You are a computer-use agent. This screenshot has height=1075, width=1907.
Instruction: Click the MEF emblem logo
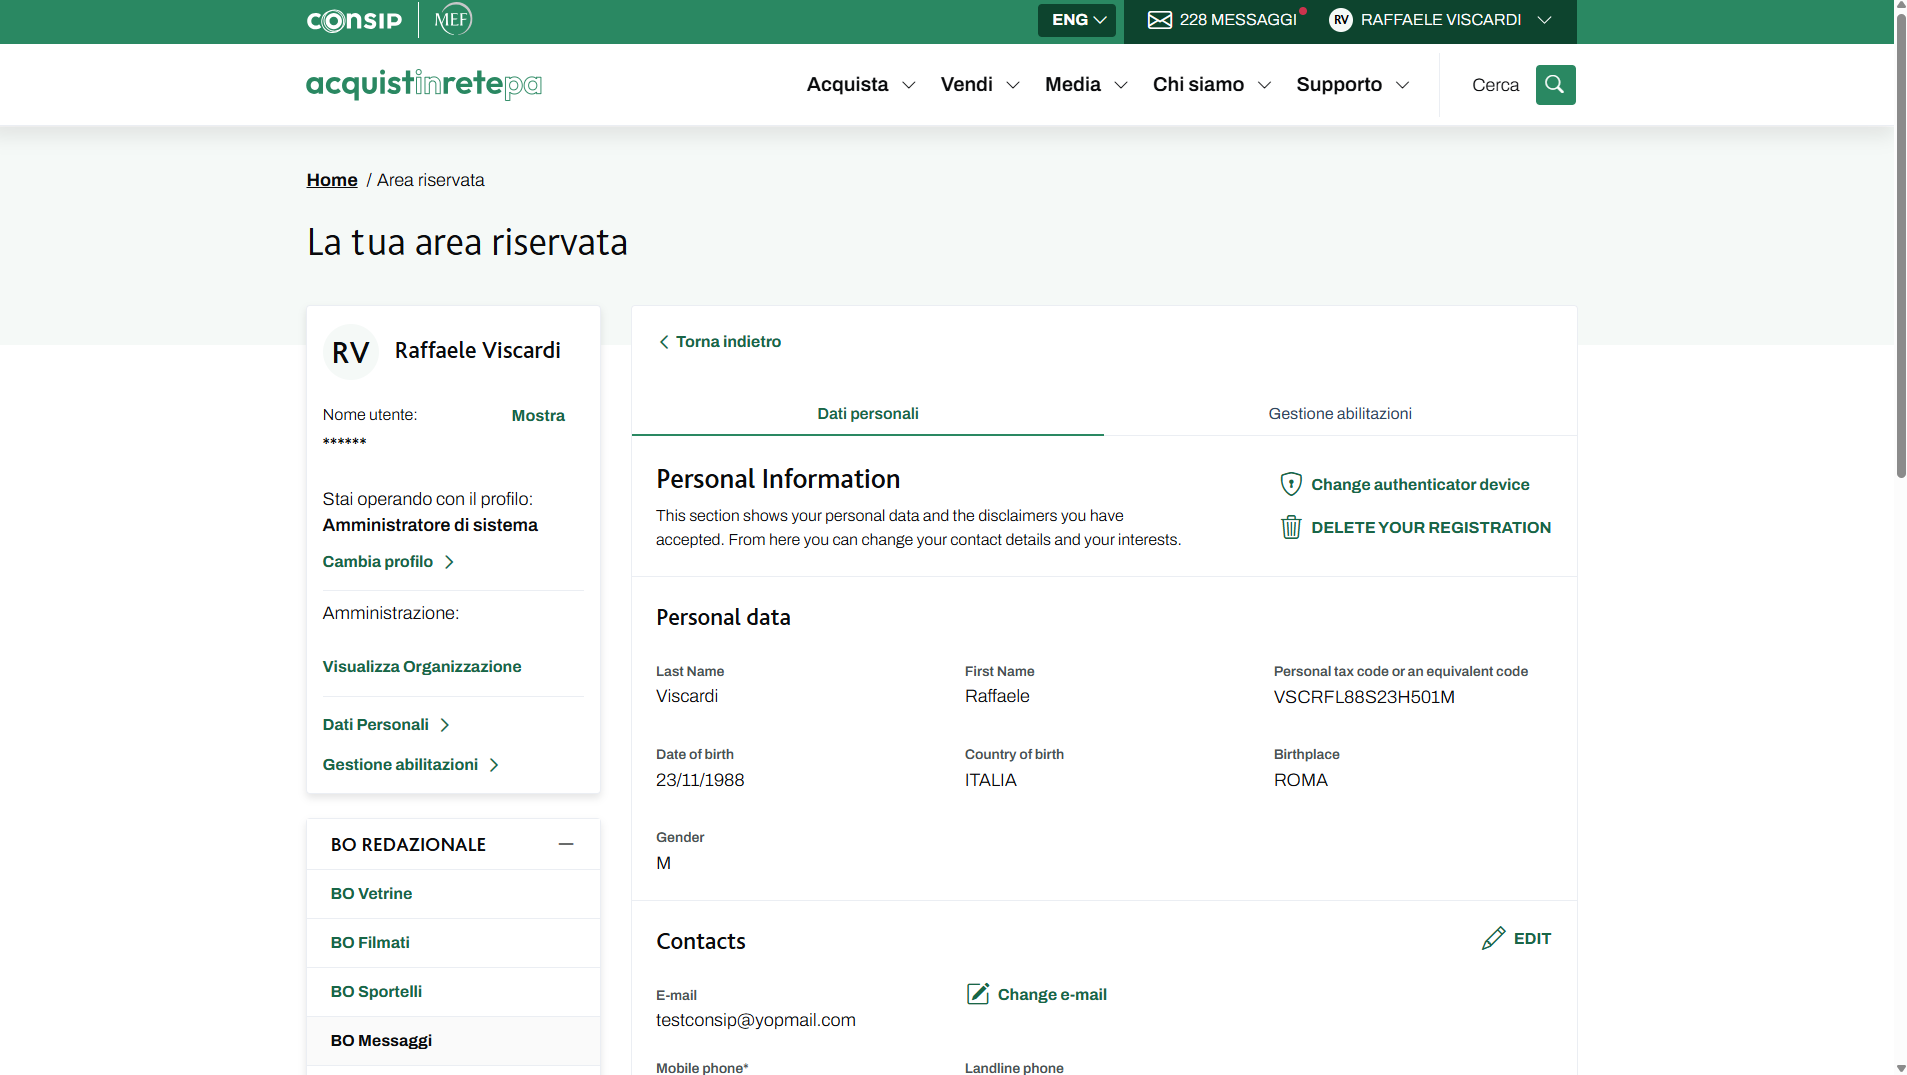[453, 19]
